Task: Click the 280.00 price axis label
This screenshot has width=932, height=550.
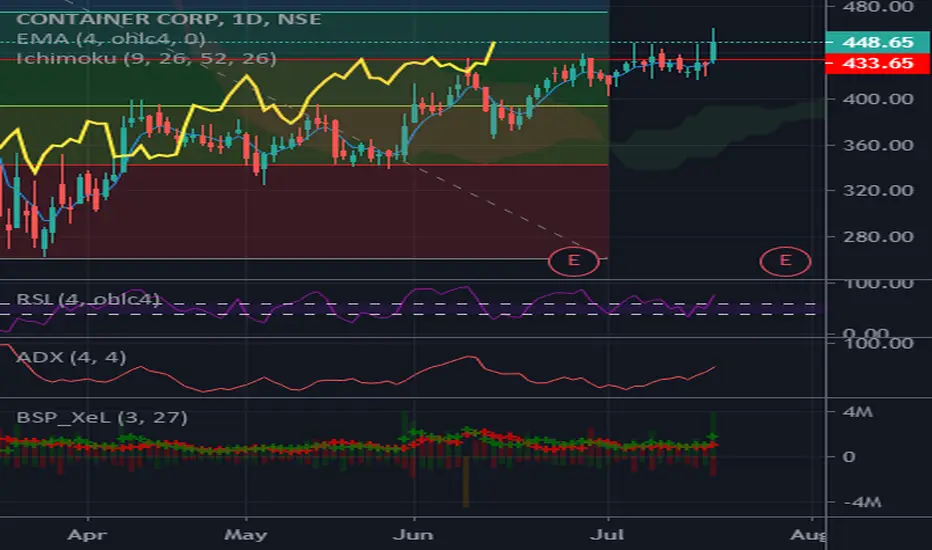Action: tap(878, 237)
